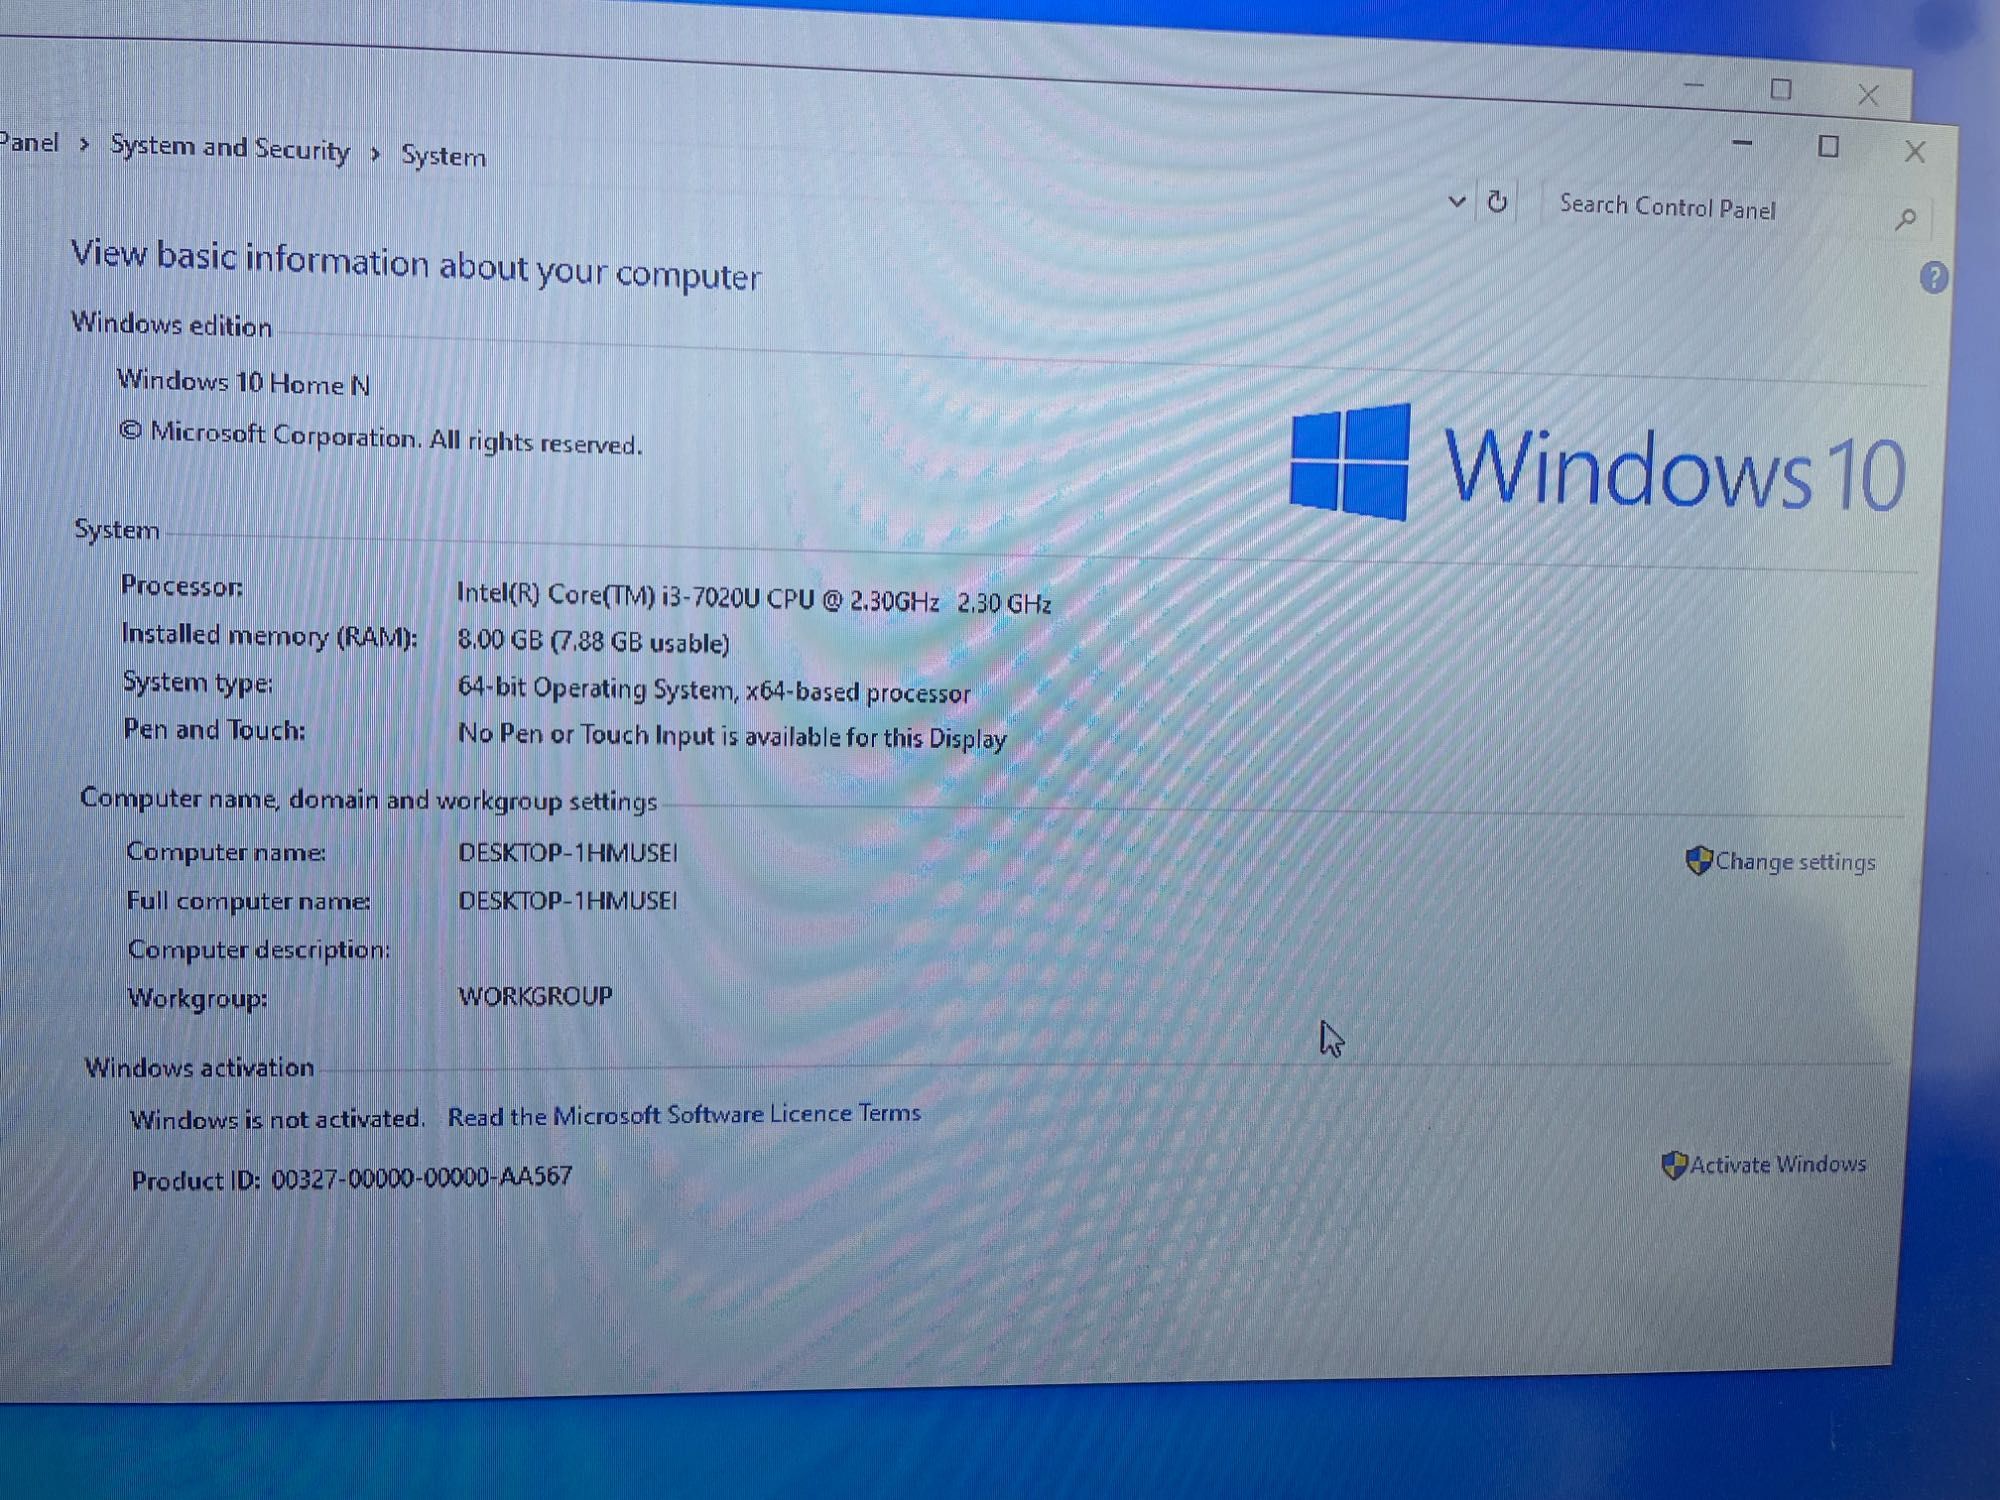Open the address bar history dropdown arrow
Screen dimensions: 2000x1500
pos(1457,201)
